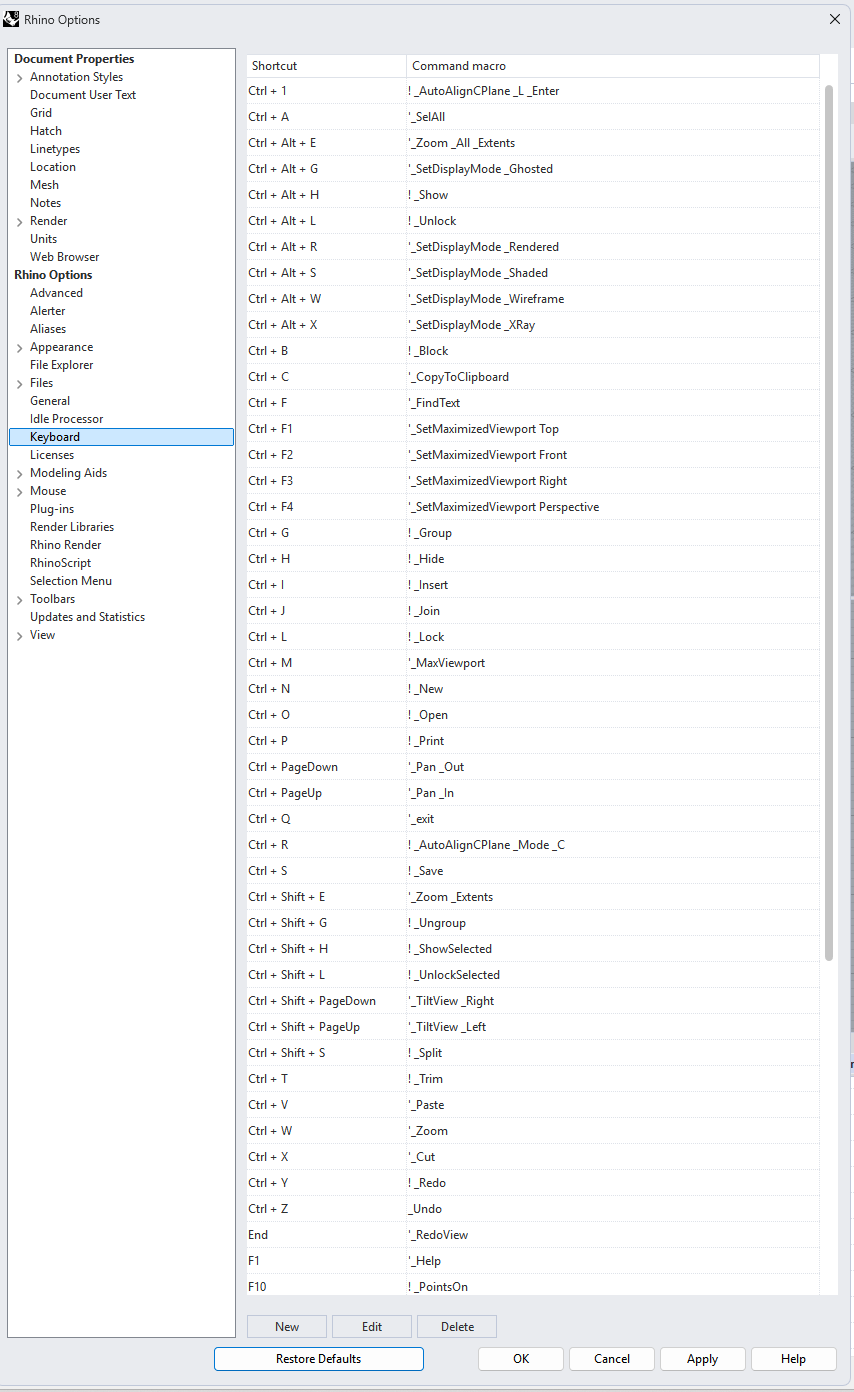The image size is (854, 1392).
Task: Expand the Annotation Styles section
Action: click(19, 76)
